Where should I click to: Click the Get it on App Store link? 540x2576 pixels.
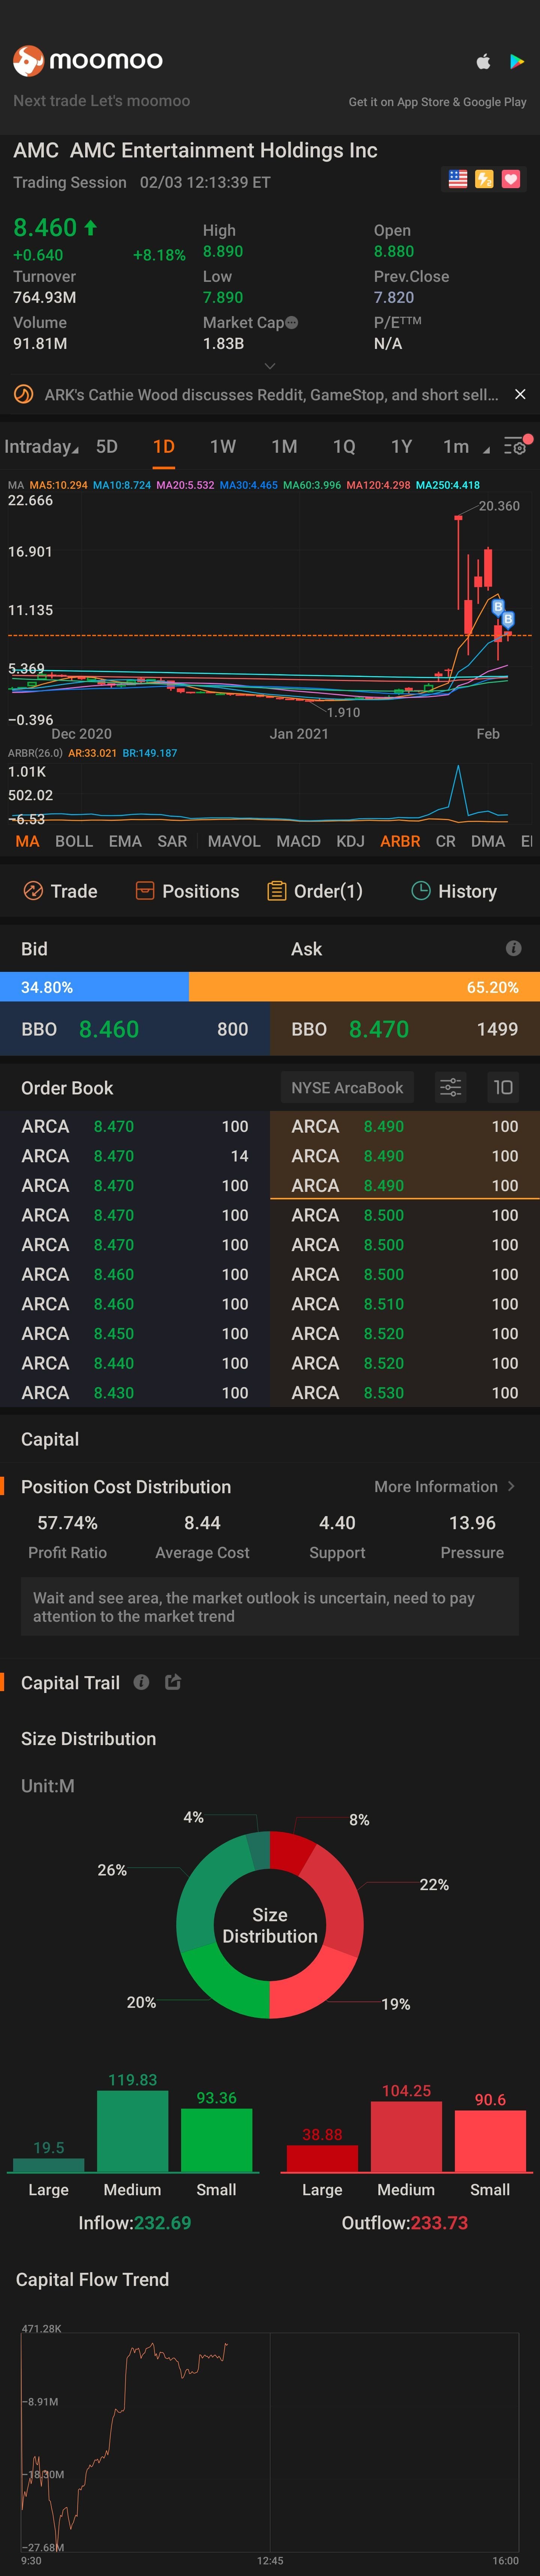pos(437,102)
